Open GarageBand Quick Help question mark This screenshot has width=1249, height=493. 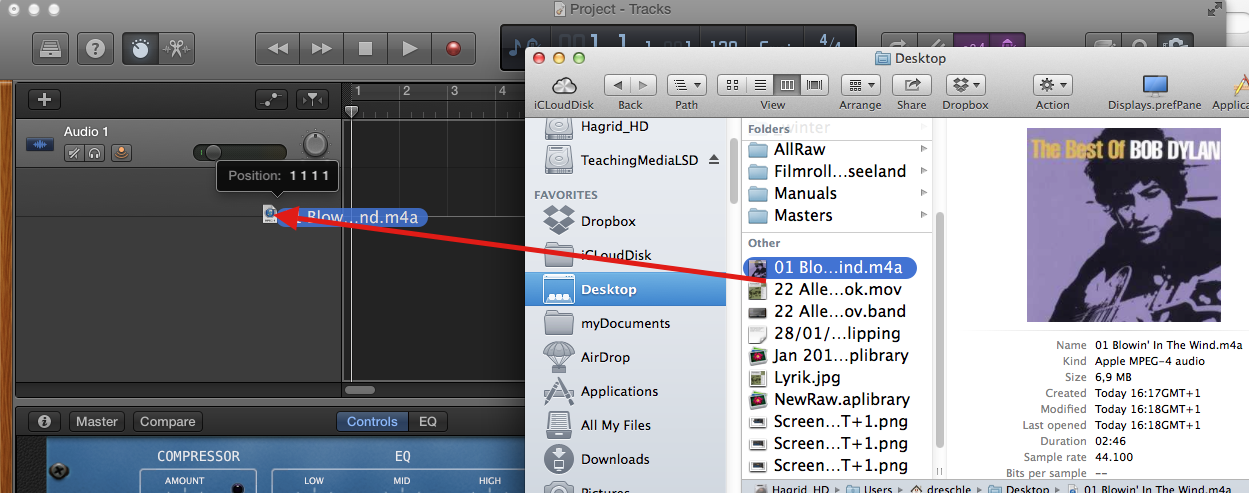(95, 48)
